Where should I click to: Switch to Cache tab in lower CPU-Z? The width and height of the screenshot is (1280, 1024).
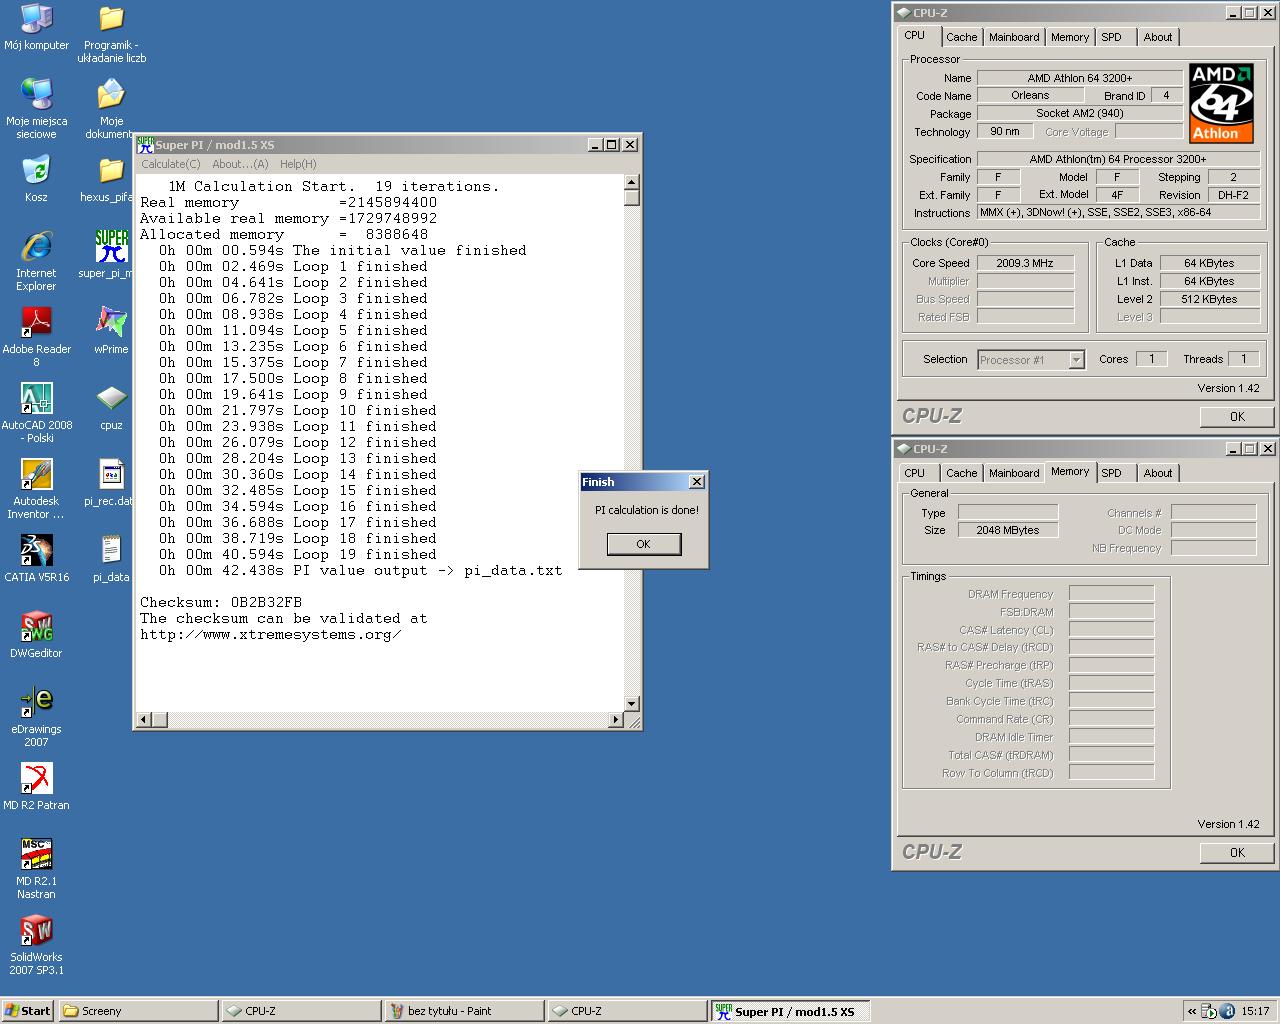961,473
